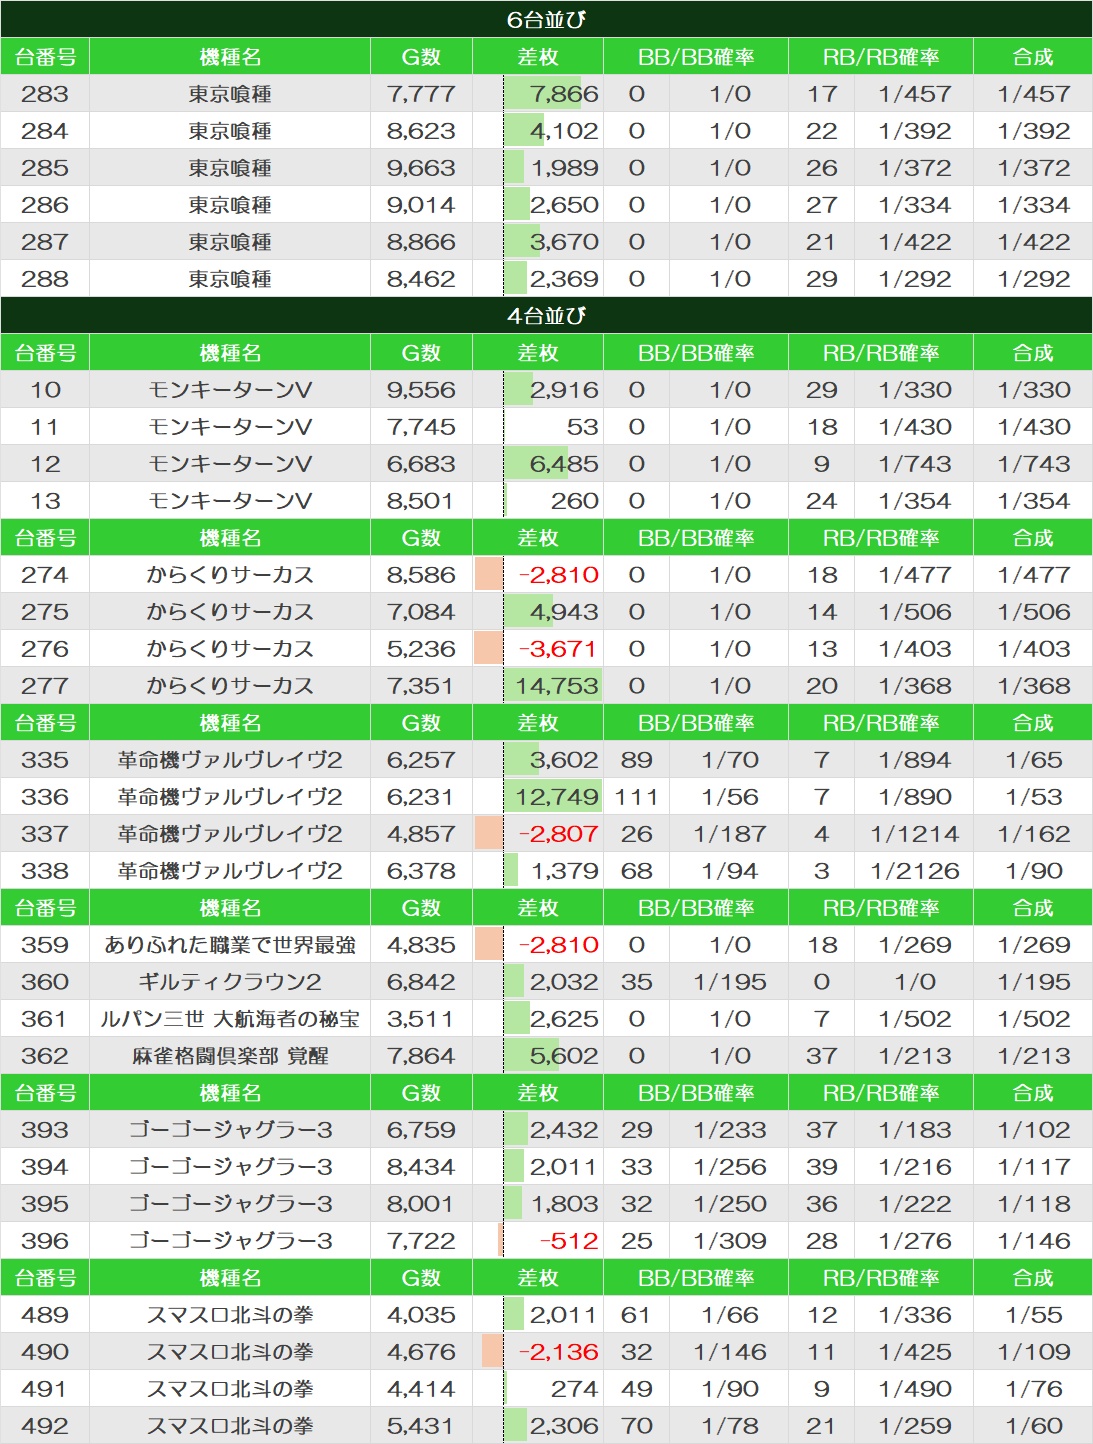Select the 53 difference value for machine 11
The image size is (1093, 1444).
(582, 427)
